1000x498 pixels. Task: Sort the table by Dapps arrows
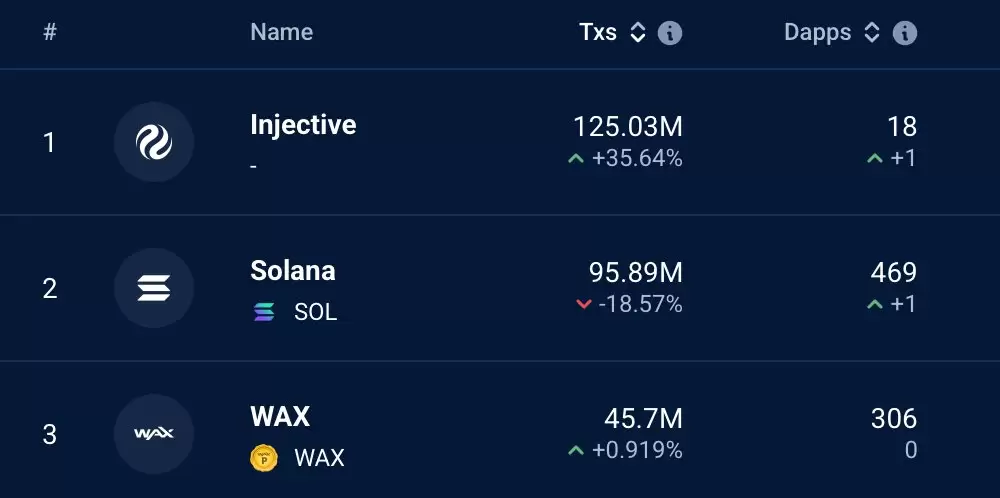(x=872, y=33)
